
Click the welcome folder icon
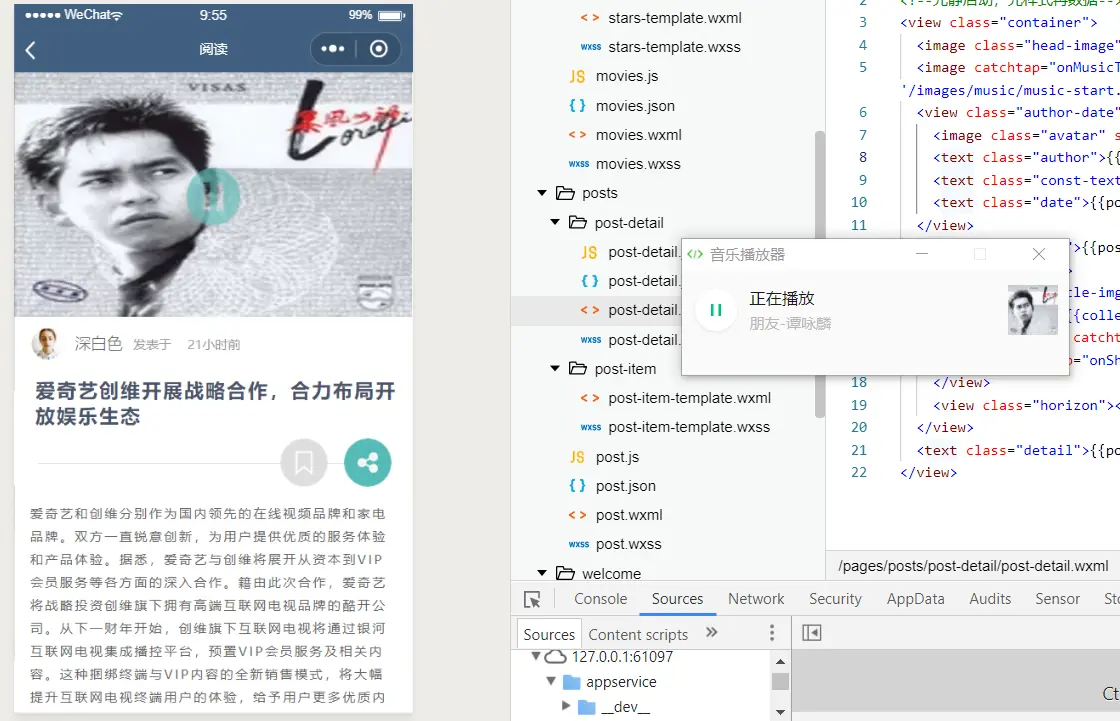[x=566, y=573]
